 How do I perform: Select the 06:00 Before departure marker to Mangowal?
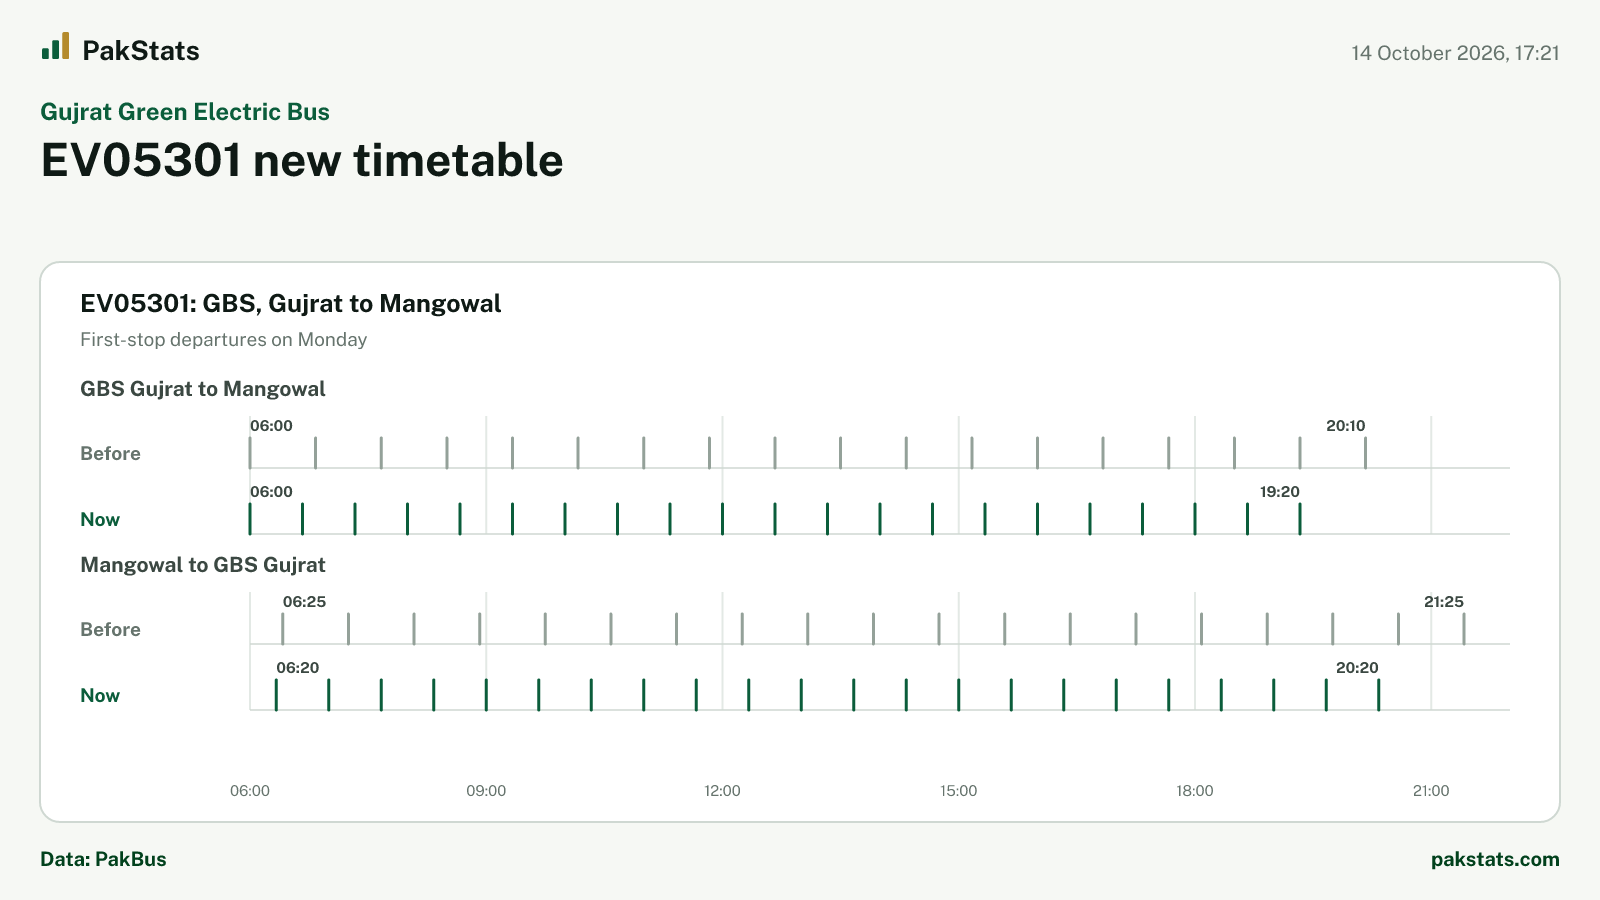point(250,453)
